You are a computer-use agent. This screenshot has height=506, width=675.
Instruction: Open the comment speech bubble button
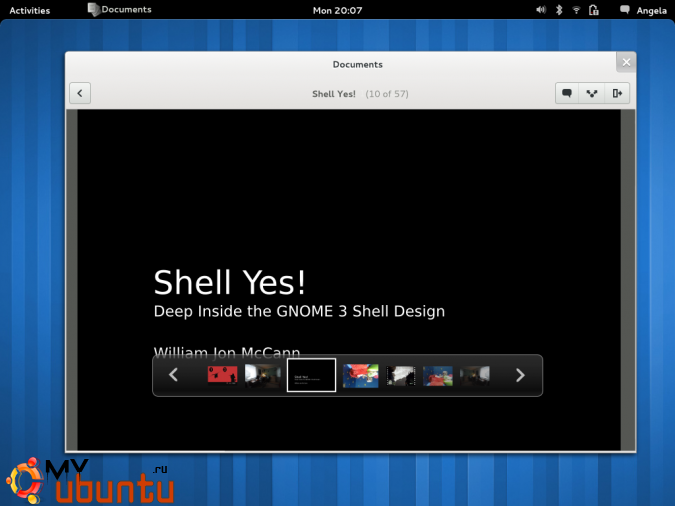[567, 93]
